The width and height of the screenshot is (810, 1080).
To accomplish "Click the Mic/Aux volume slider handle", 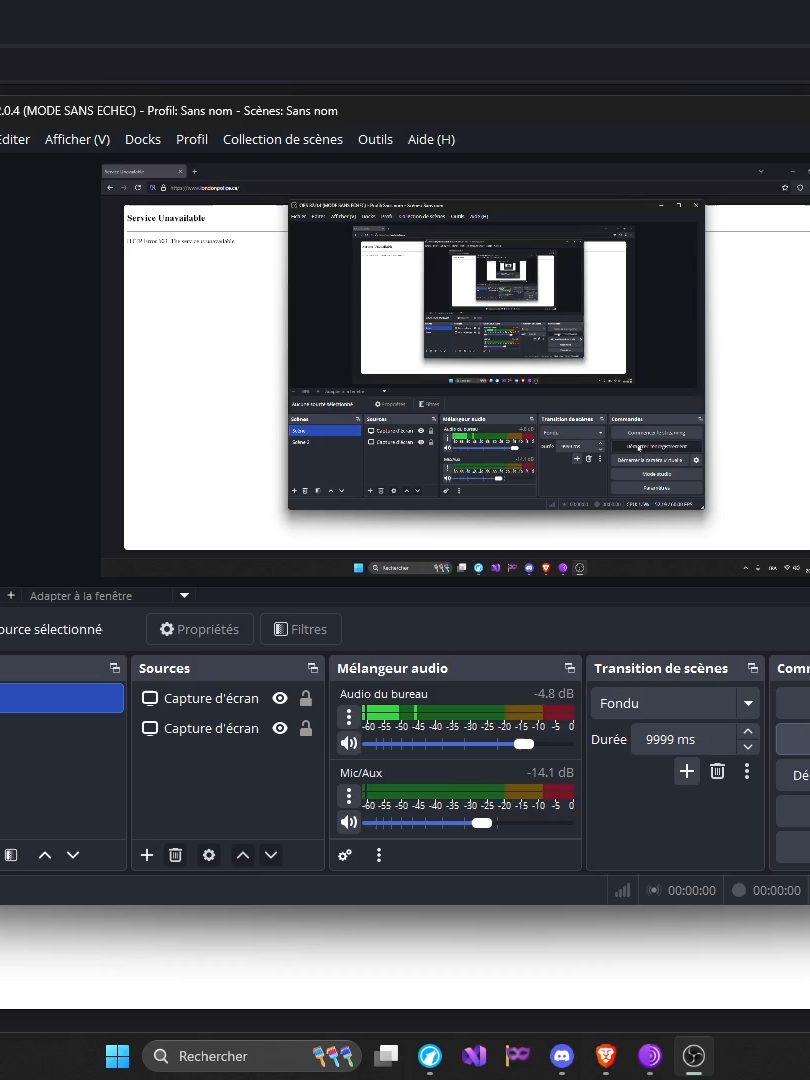I will 482,823.
